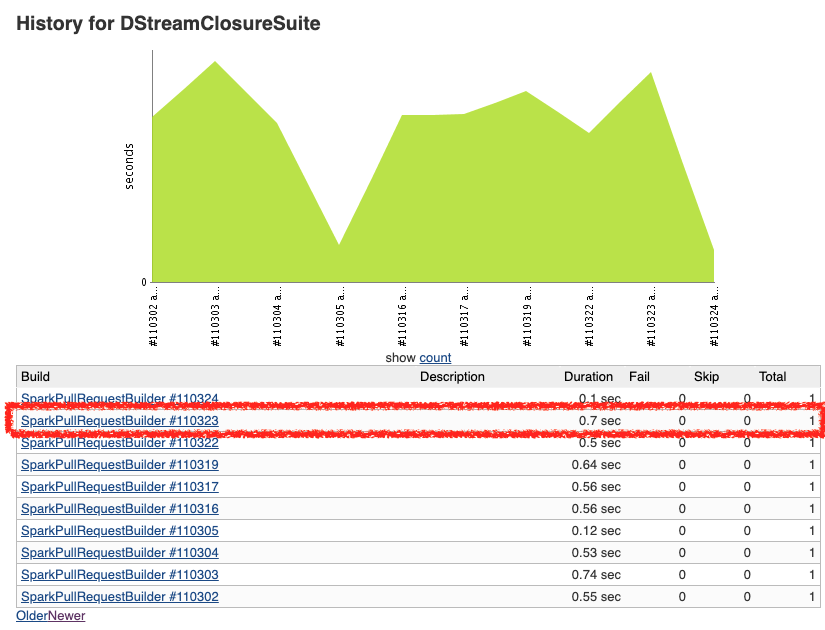Click the 0.5 sec duration cell
The width and height of the screenshot is (825, 630).
tap(600, 443)
